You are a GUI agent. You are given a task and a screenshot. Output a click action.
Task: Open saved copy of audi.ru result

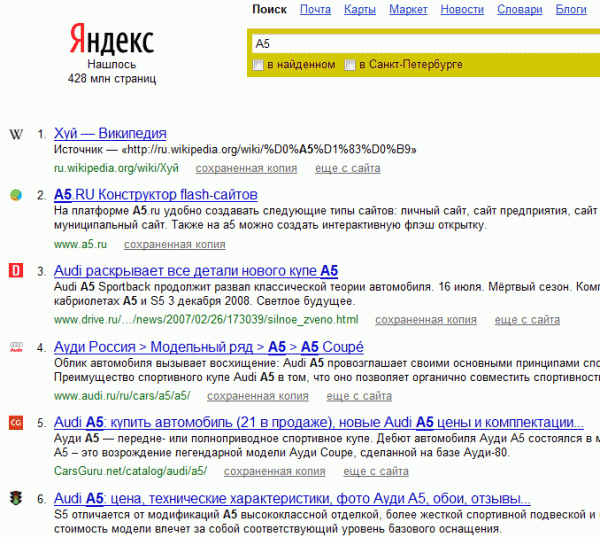258,396
